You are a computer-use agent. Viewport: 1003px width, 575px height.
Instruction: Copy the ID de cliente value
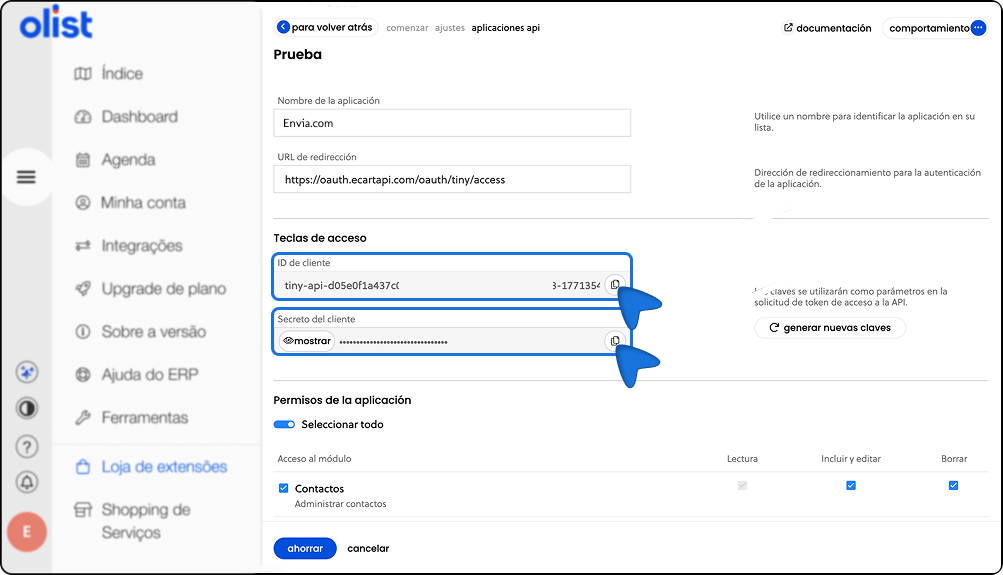[614, 285]
